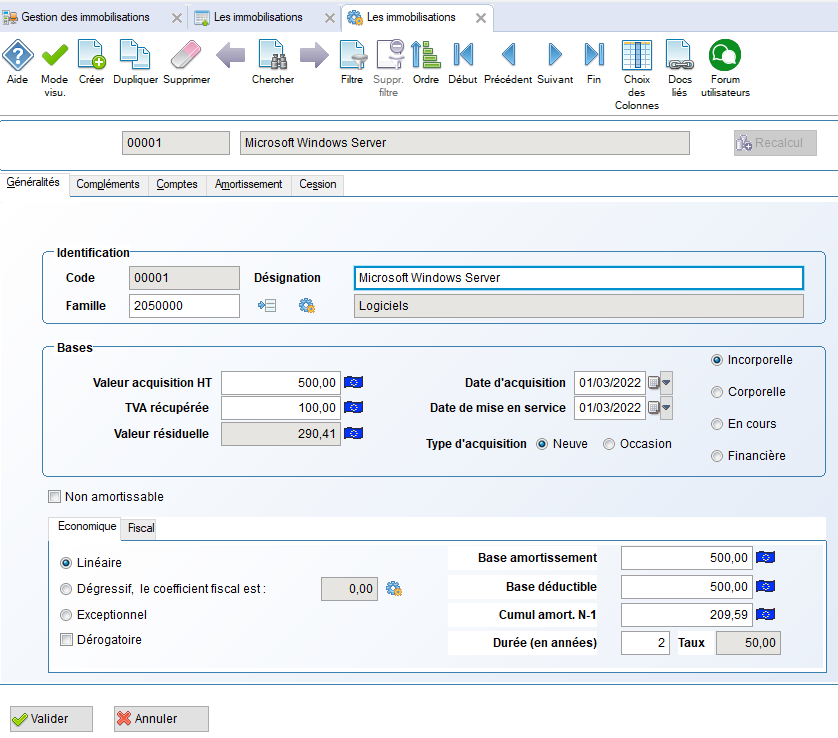
Task: Click the Valider button
Action: (51, 719)
